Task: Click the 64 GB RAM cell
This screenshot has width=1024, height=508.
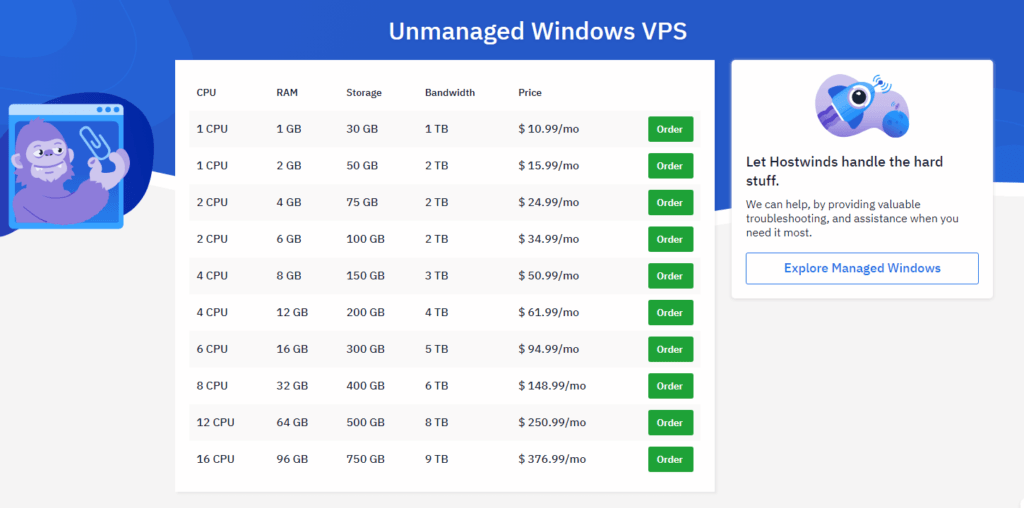Action: pyautogui.click(x=292, y=422)
